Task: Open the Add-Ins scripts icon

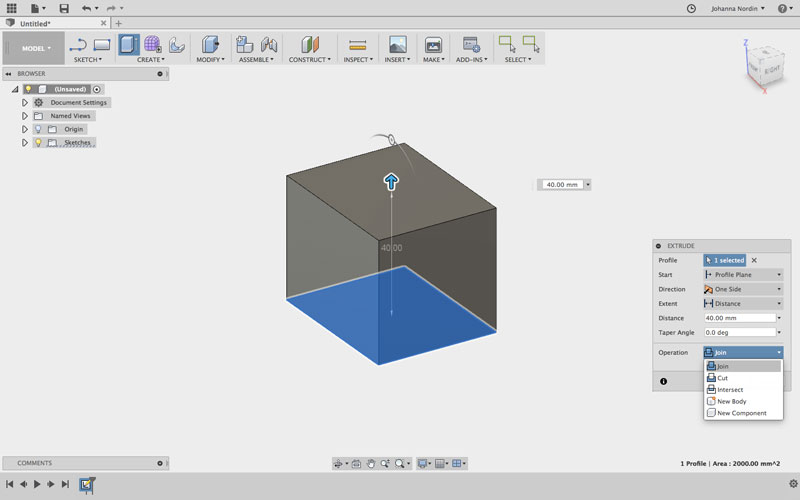Action: [x=471, y=45]
